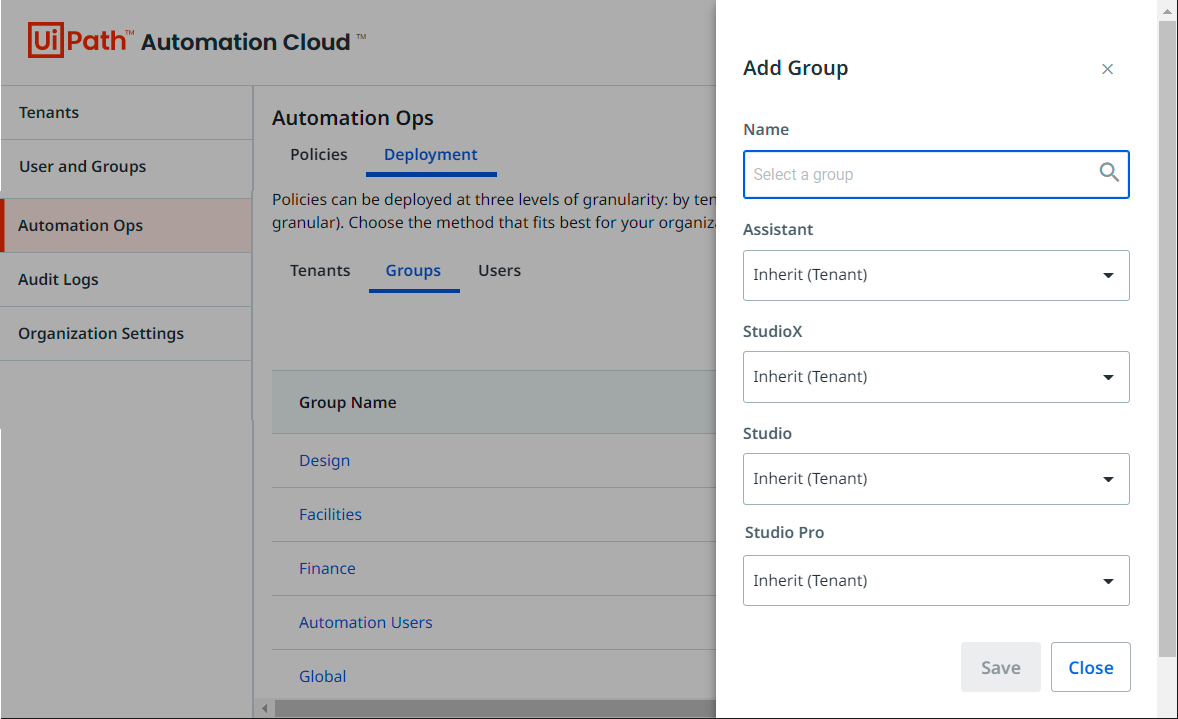Click the Group Name column header

[348, 403]
